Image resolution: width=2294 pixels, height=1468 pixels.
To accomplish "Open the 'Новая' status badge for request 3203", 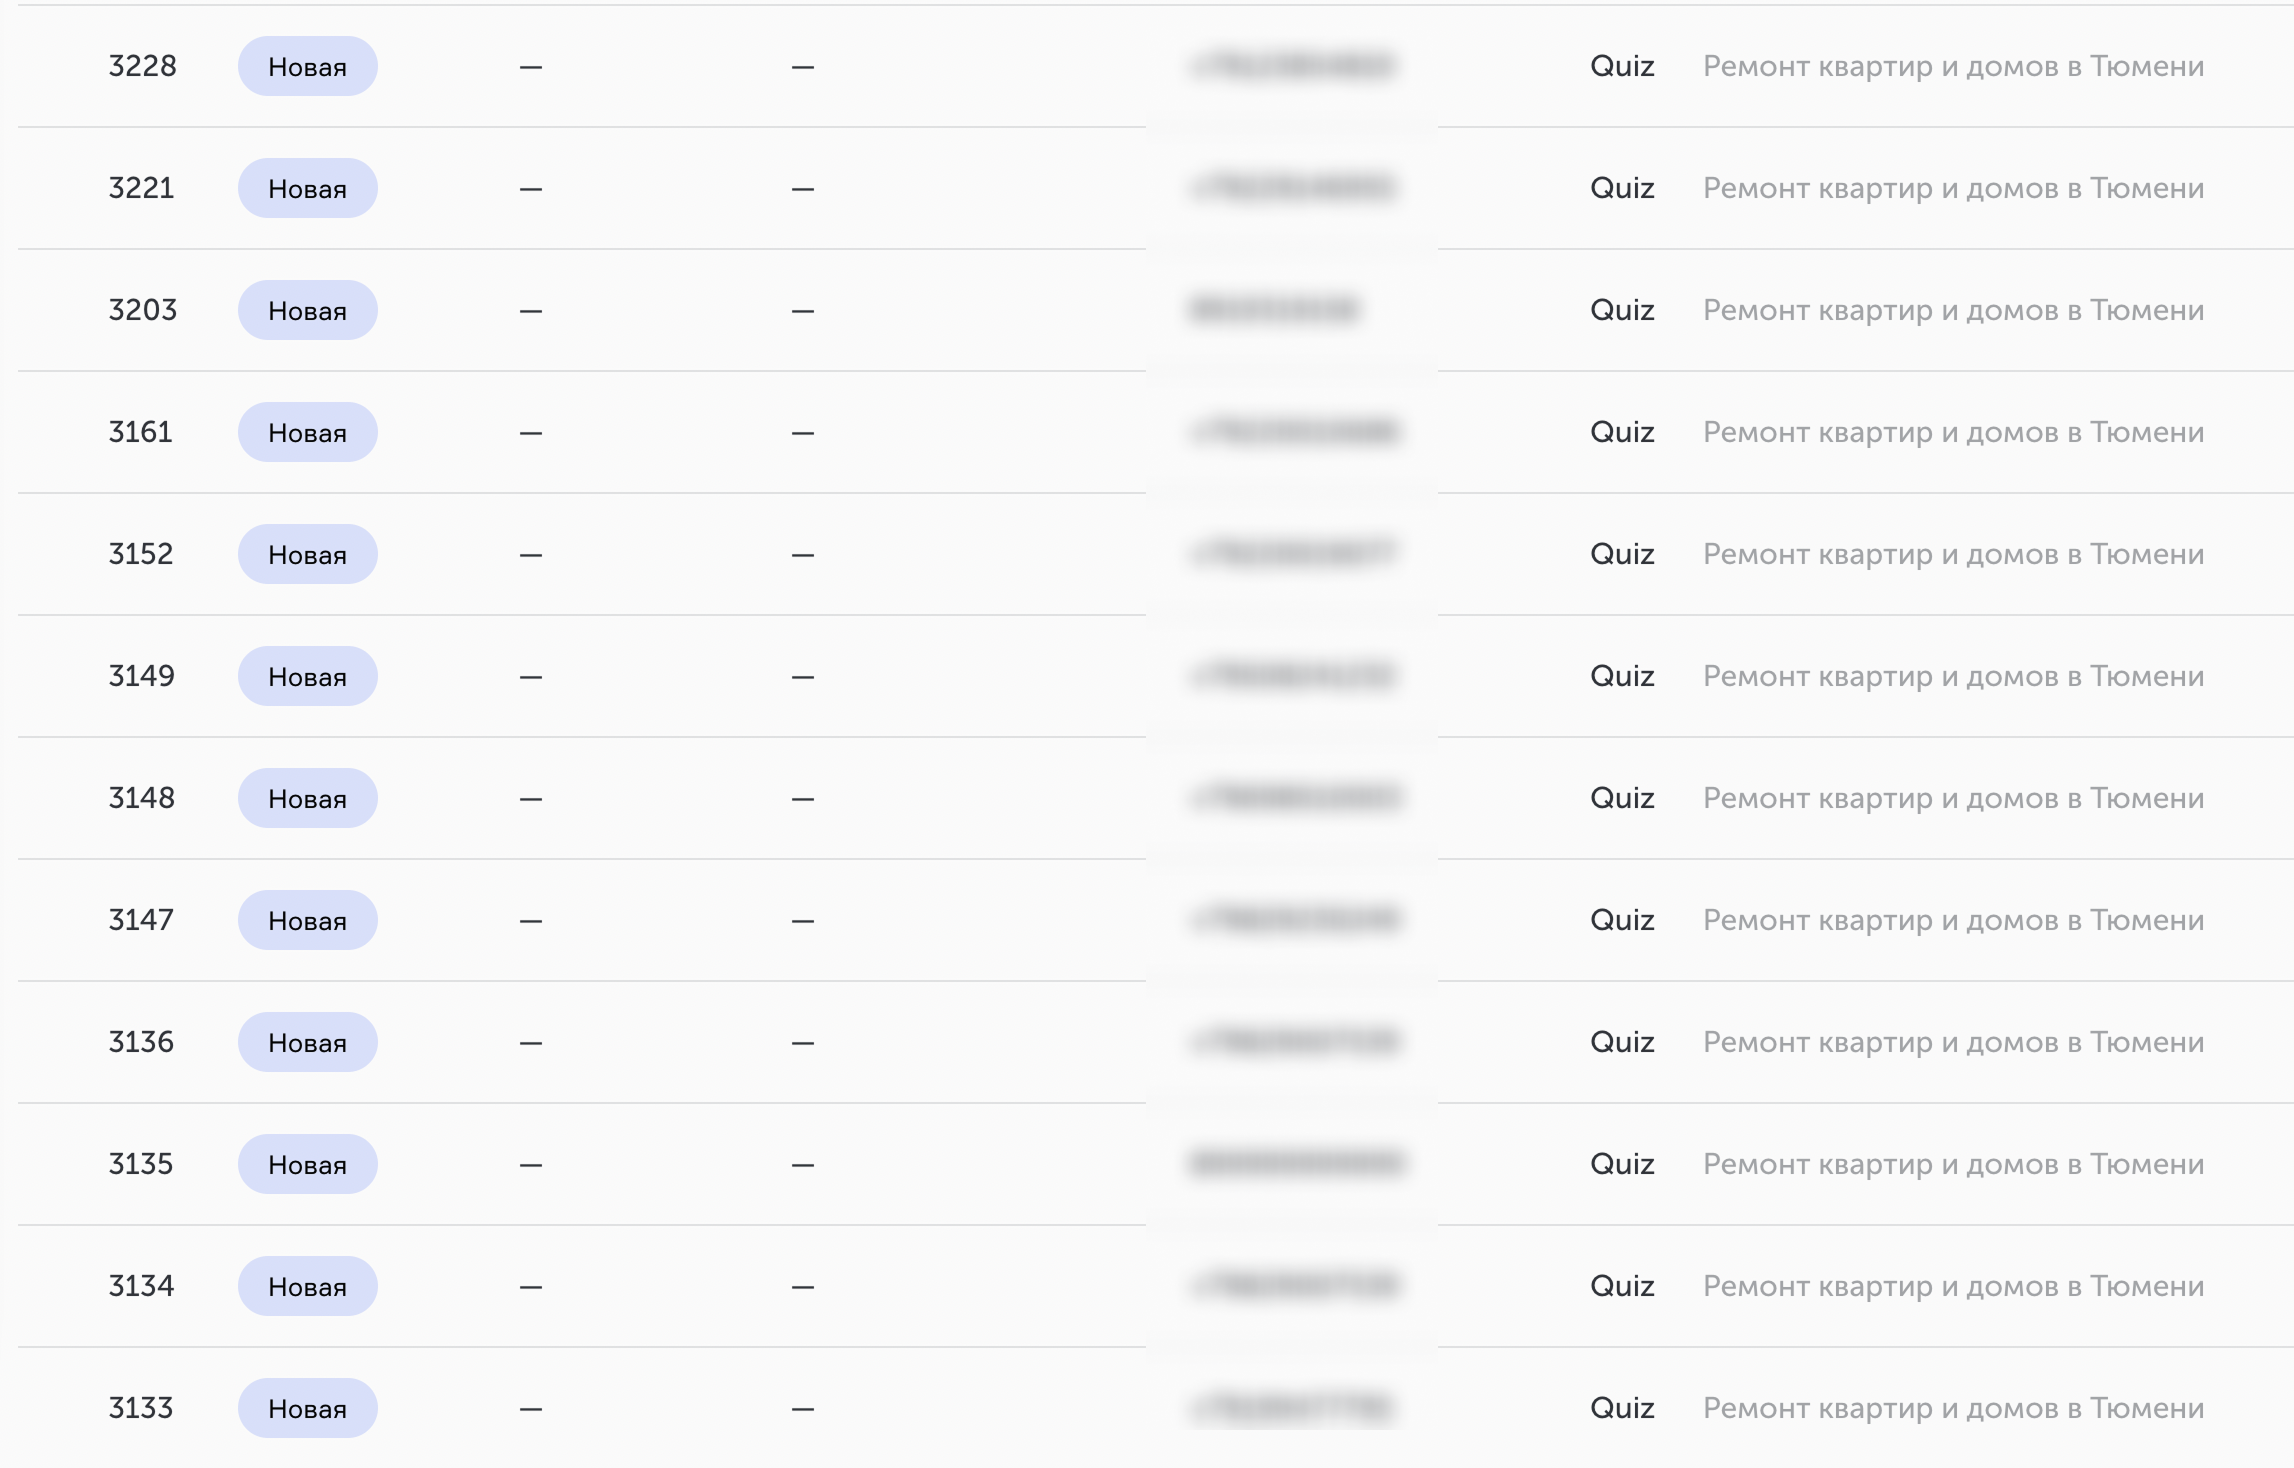I will 307,310.
